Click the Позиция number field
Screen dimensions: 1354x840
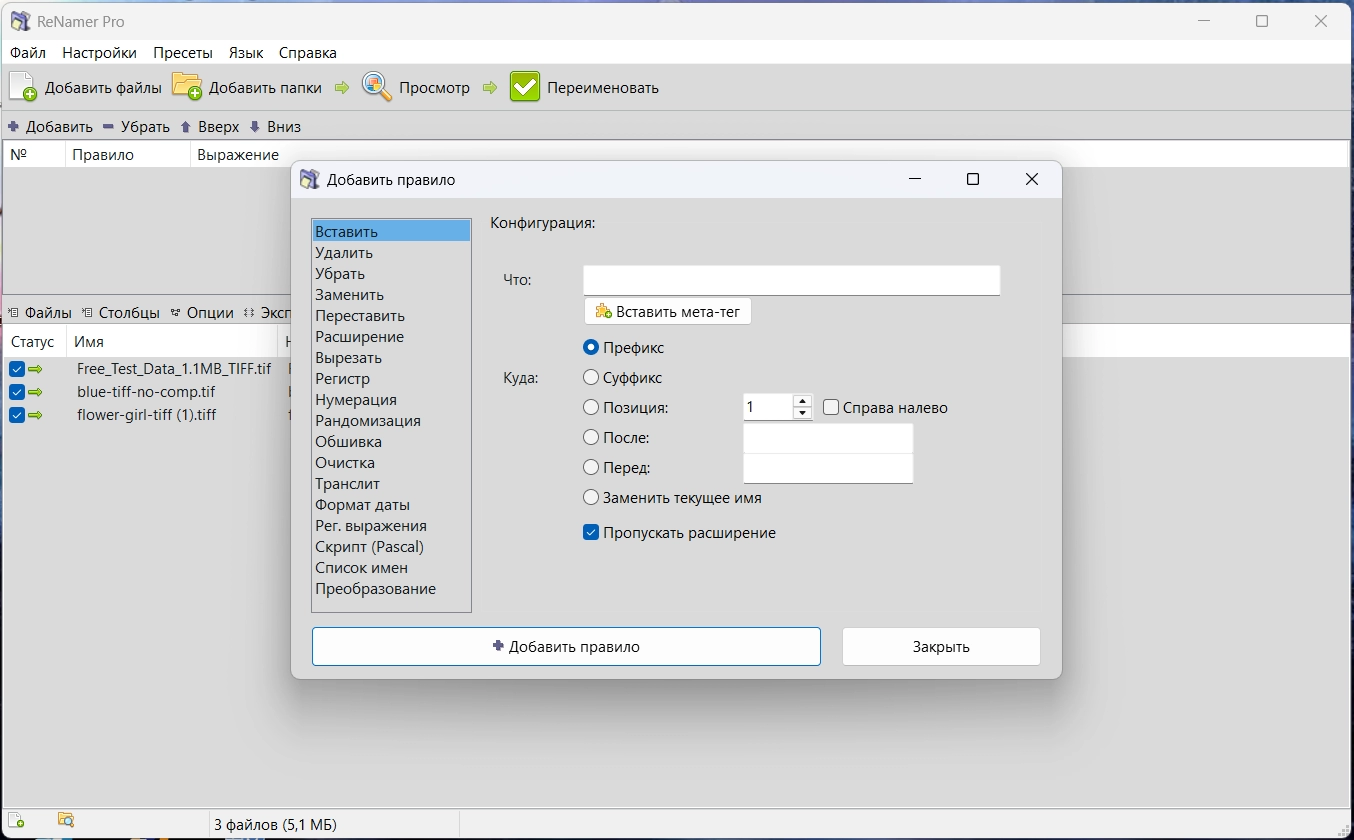point(768,407)
